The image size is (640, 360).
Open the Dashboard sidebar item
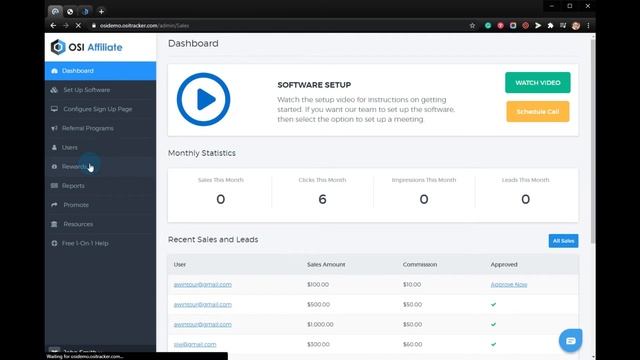[100, 71]
